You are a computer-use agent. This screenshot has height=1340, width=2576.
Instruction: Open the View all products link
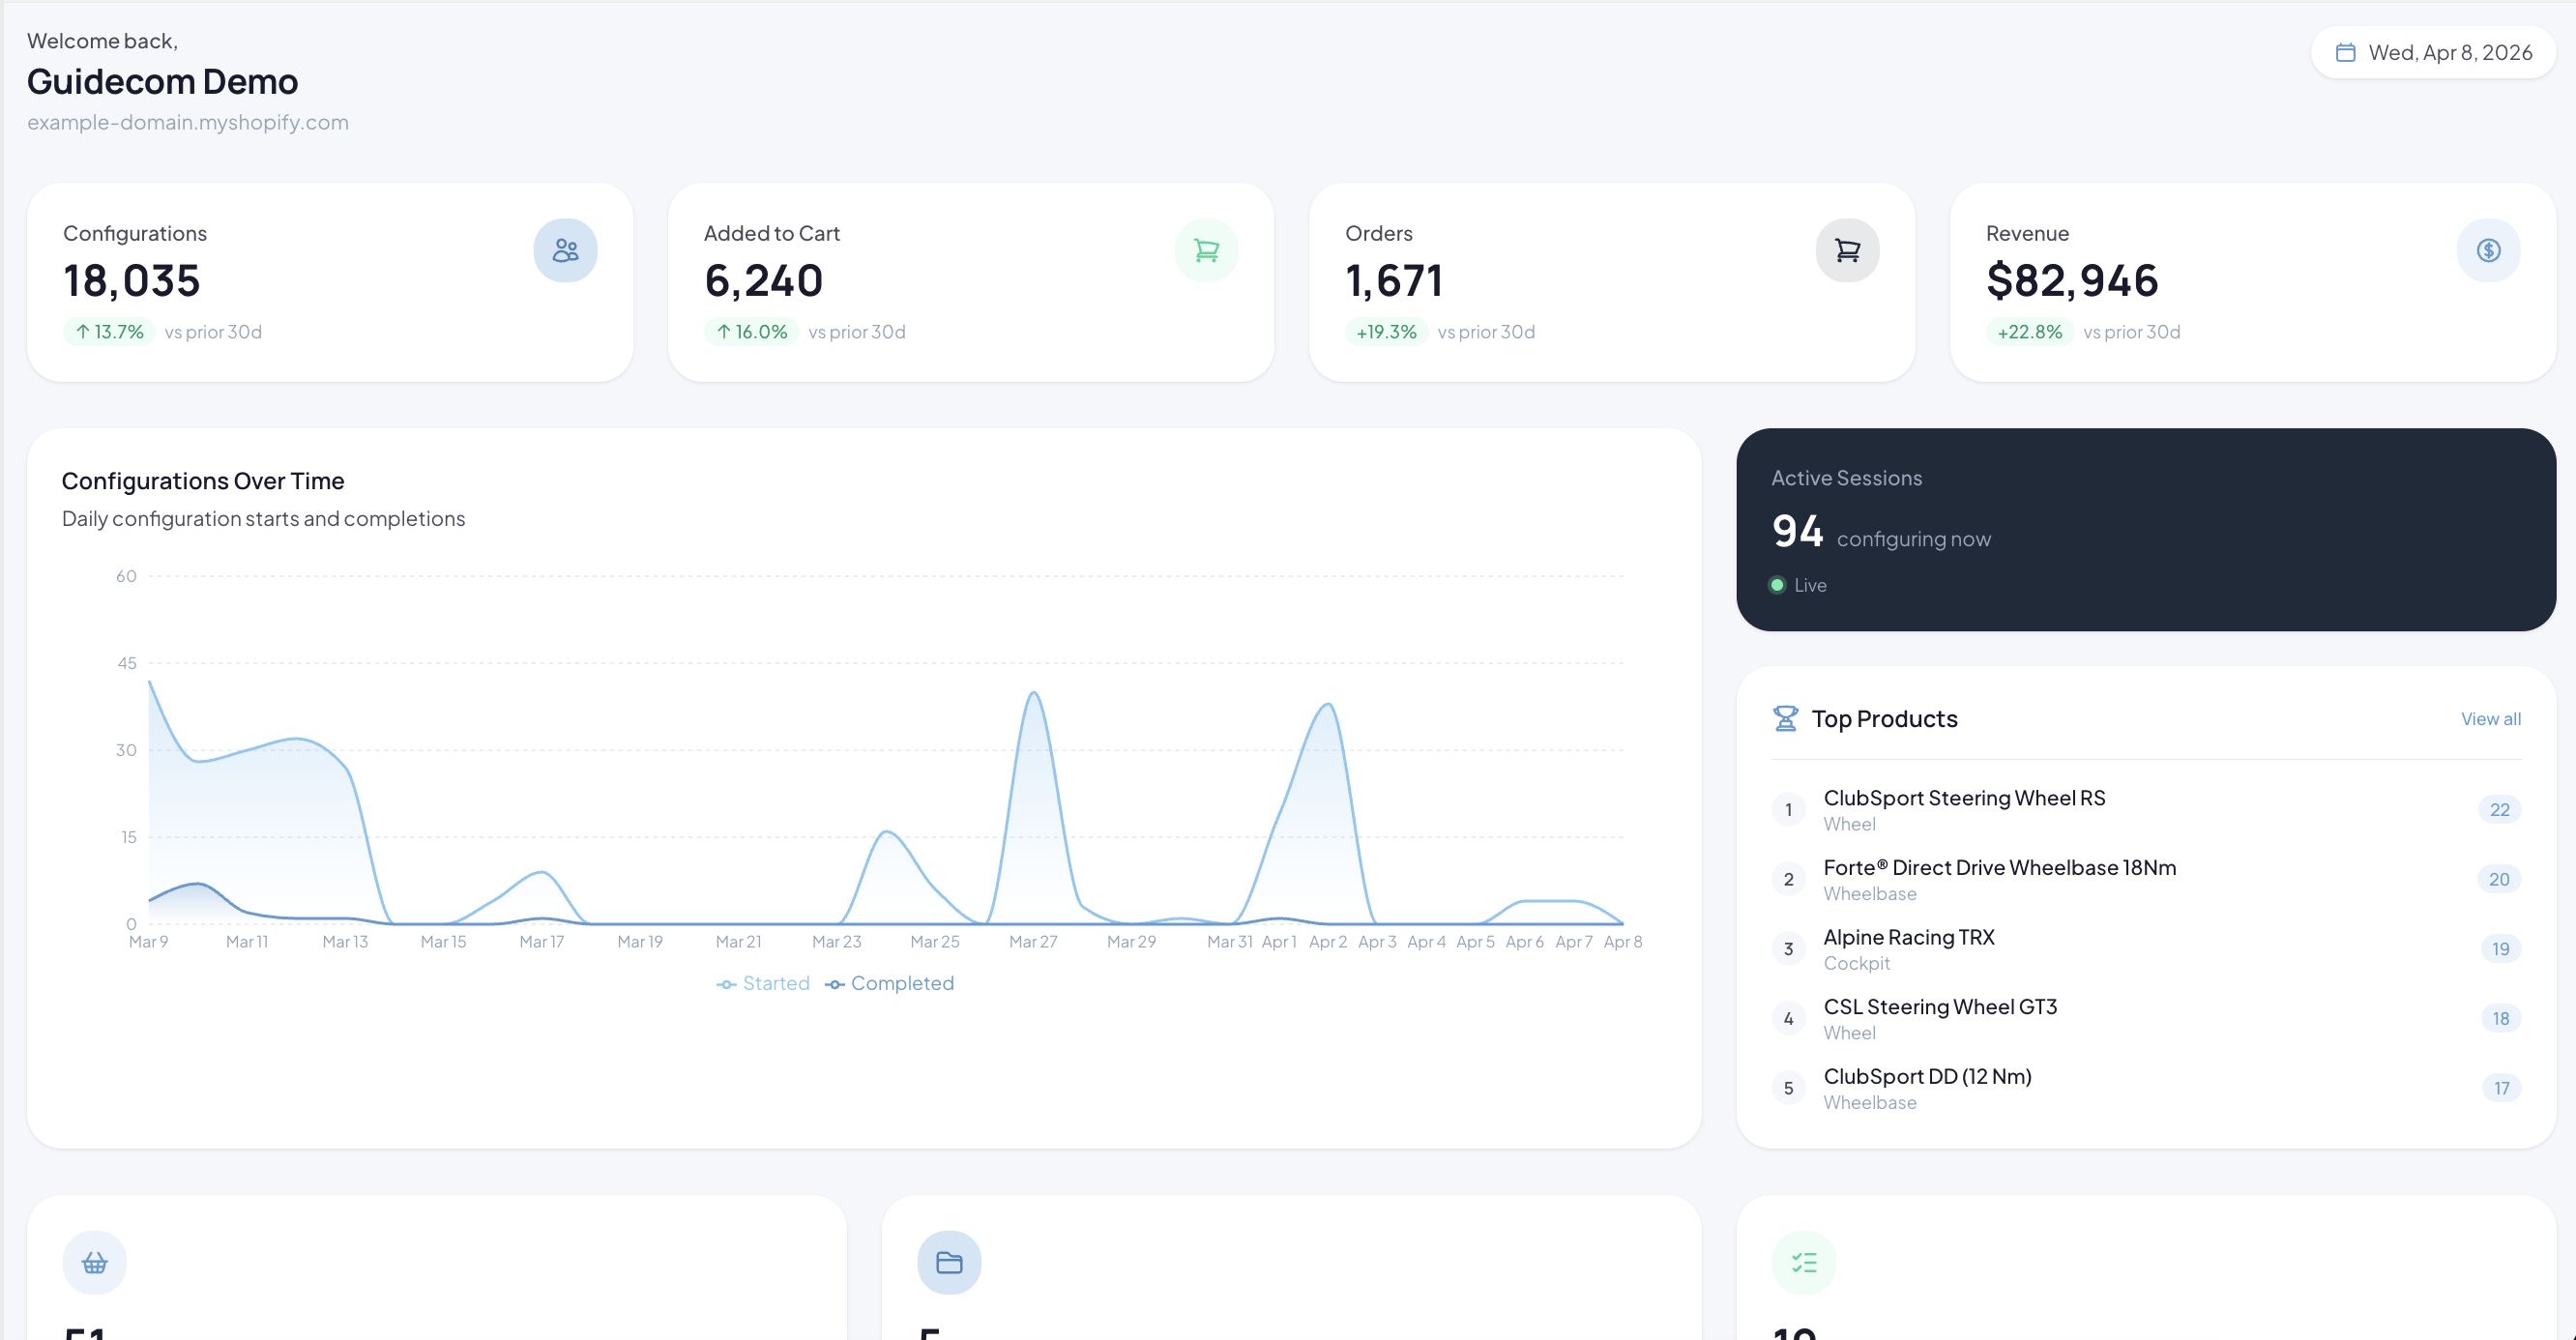[x=2490, y=719]
